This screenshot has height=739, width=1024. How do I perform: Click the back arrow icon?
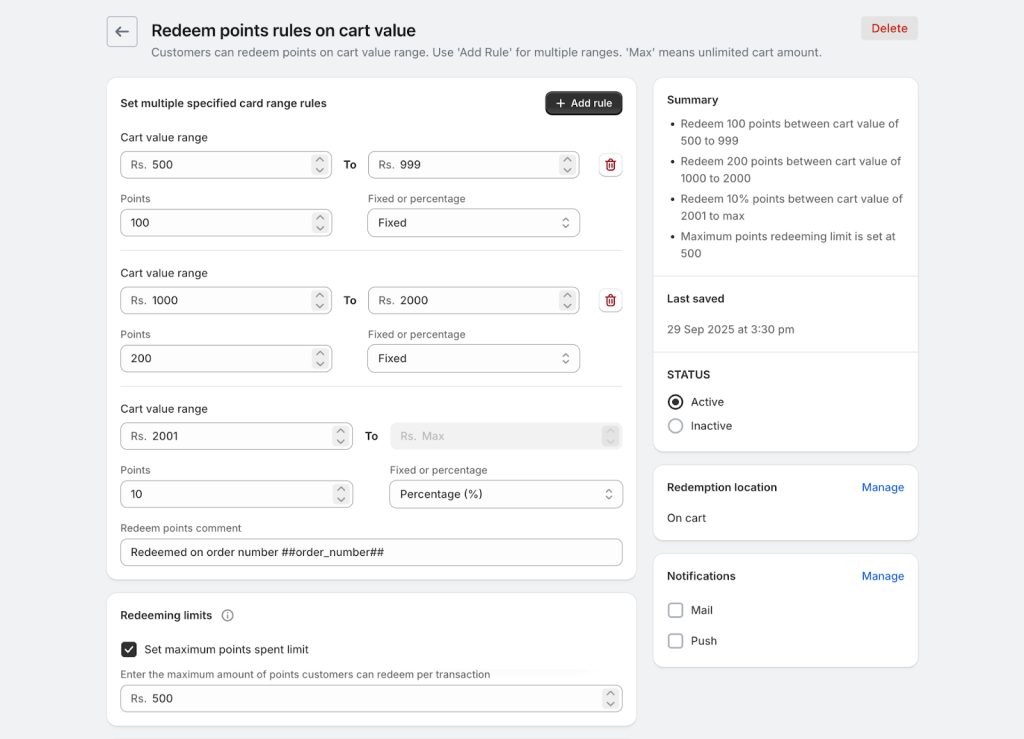point(122,31)
